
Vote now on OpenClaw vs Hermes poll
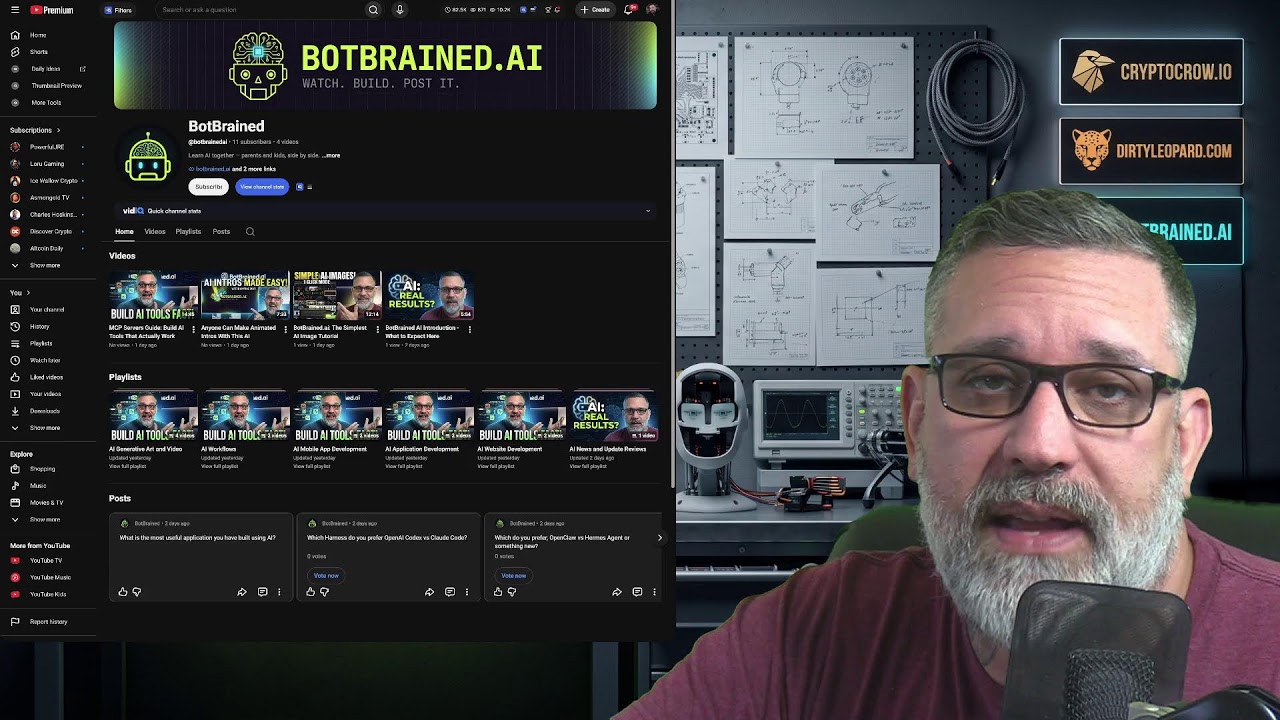[x=514, y=576]
